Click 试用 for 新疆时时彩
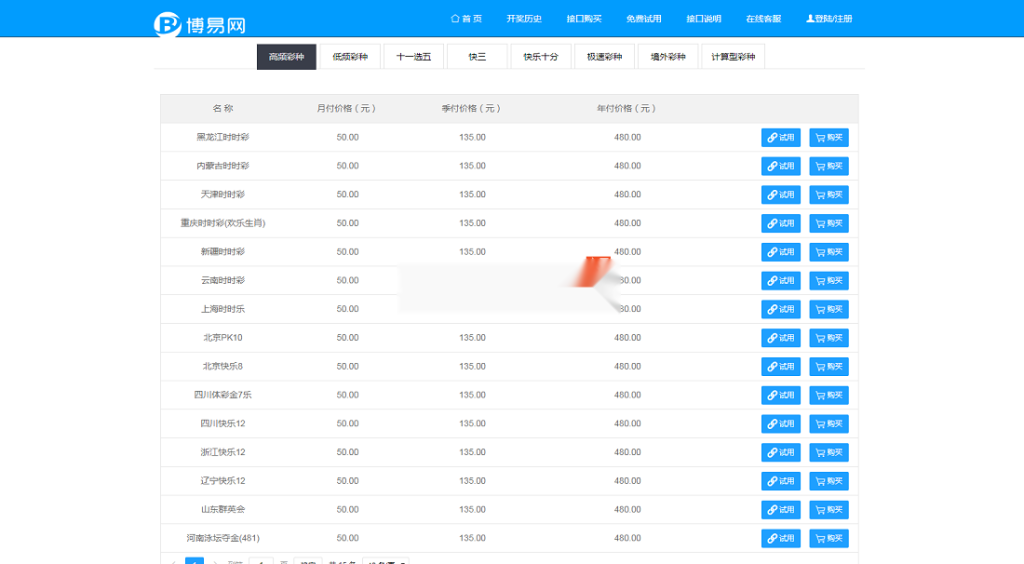The width and height of the screenshot is (1024, 564). click(x=780, y=252)
